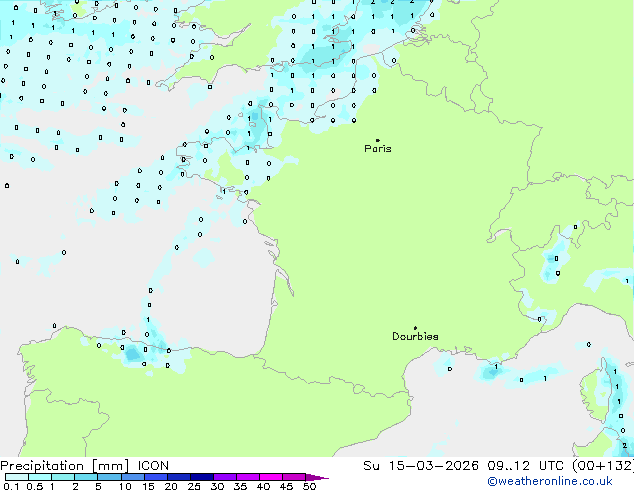Select the 15–20 mm legend swatch
634x490 pixels.
pos(156,477)
